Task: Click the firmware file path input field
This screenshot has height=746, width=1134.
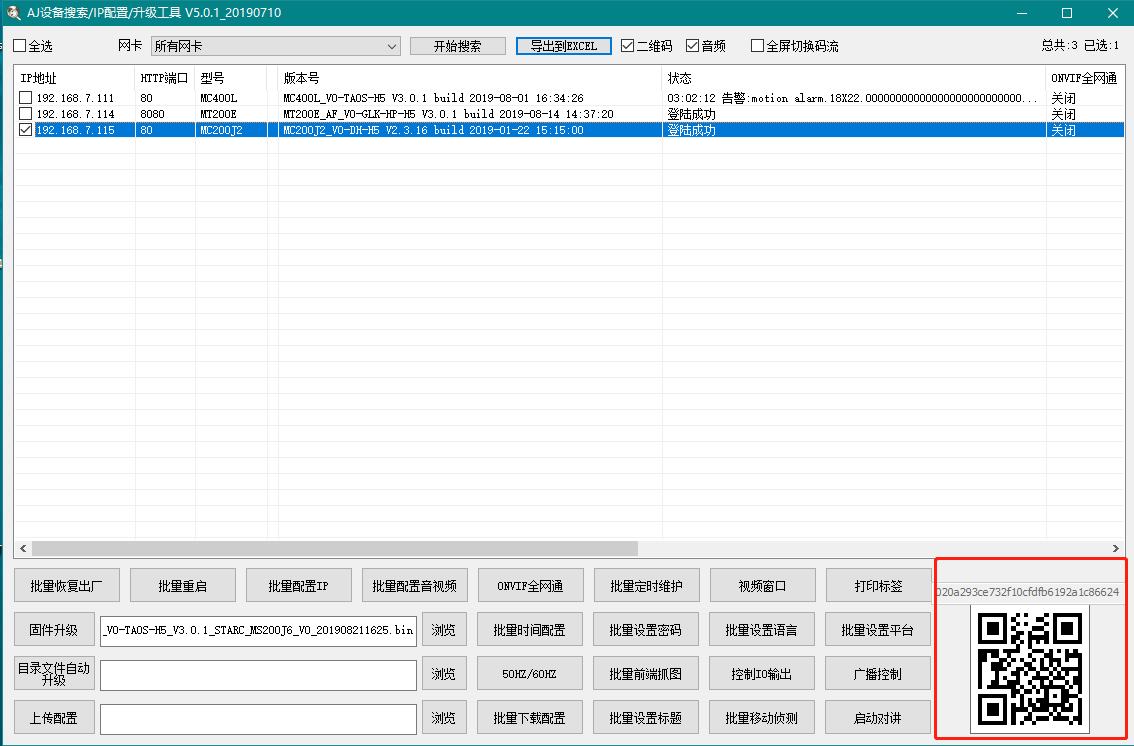Action: click(258, 630)
